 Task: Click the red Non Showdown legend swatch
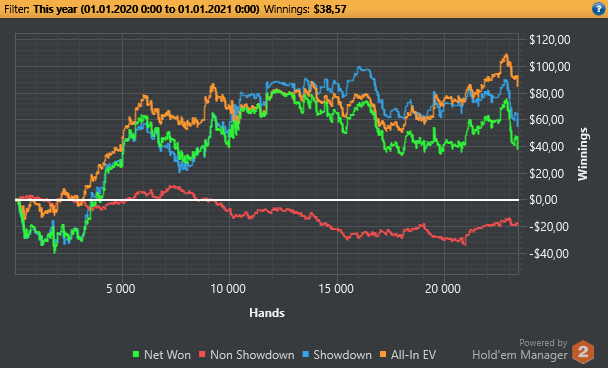tap(202, 354)
